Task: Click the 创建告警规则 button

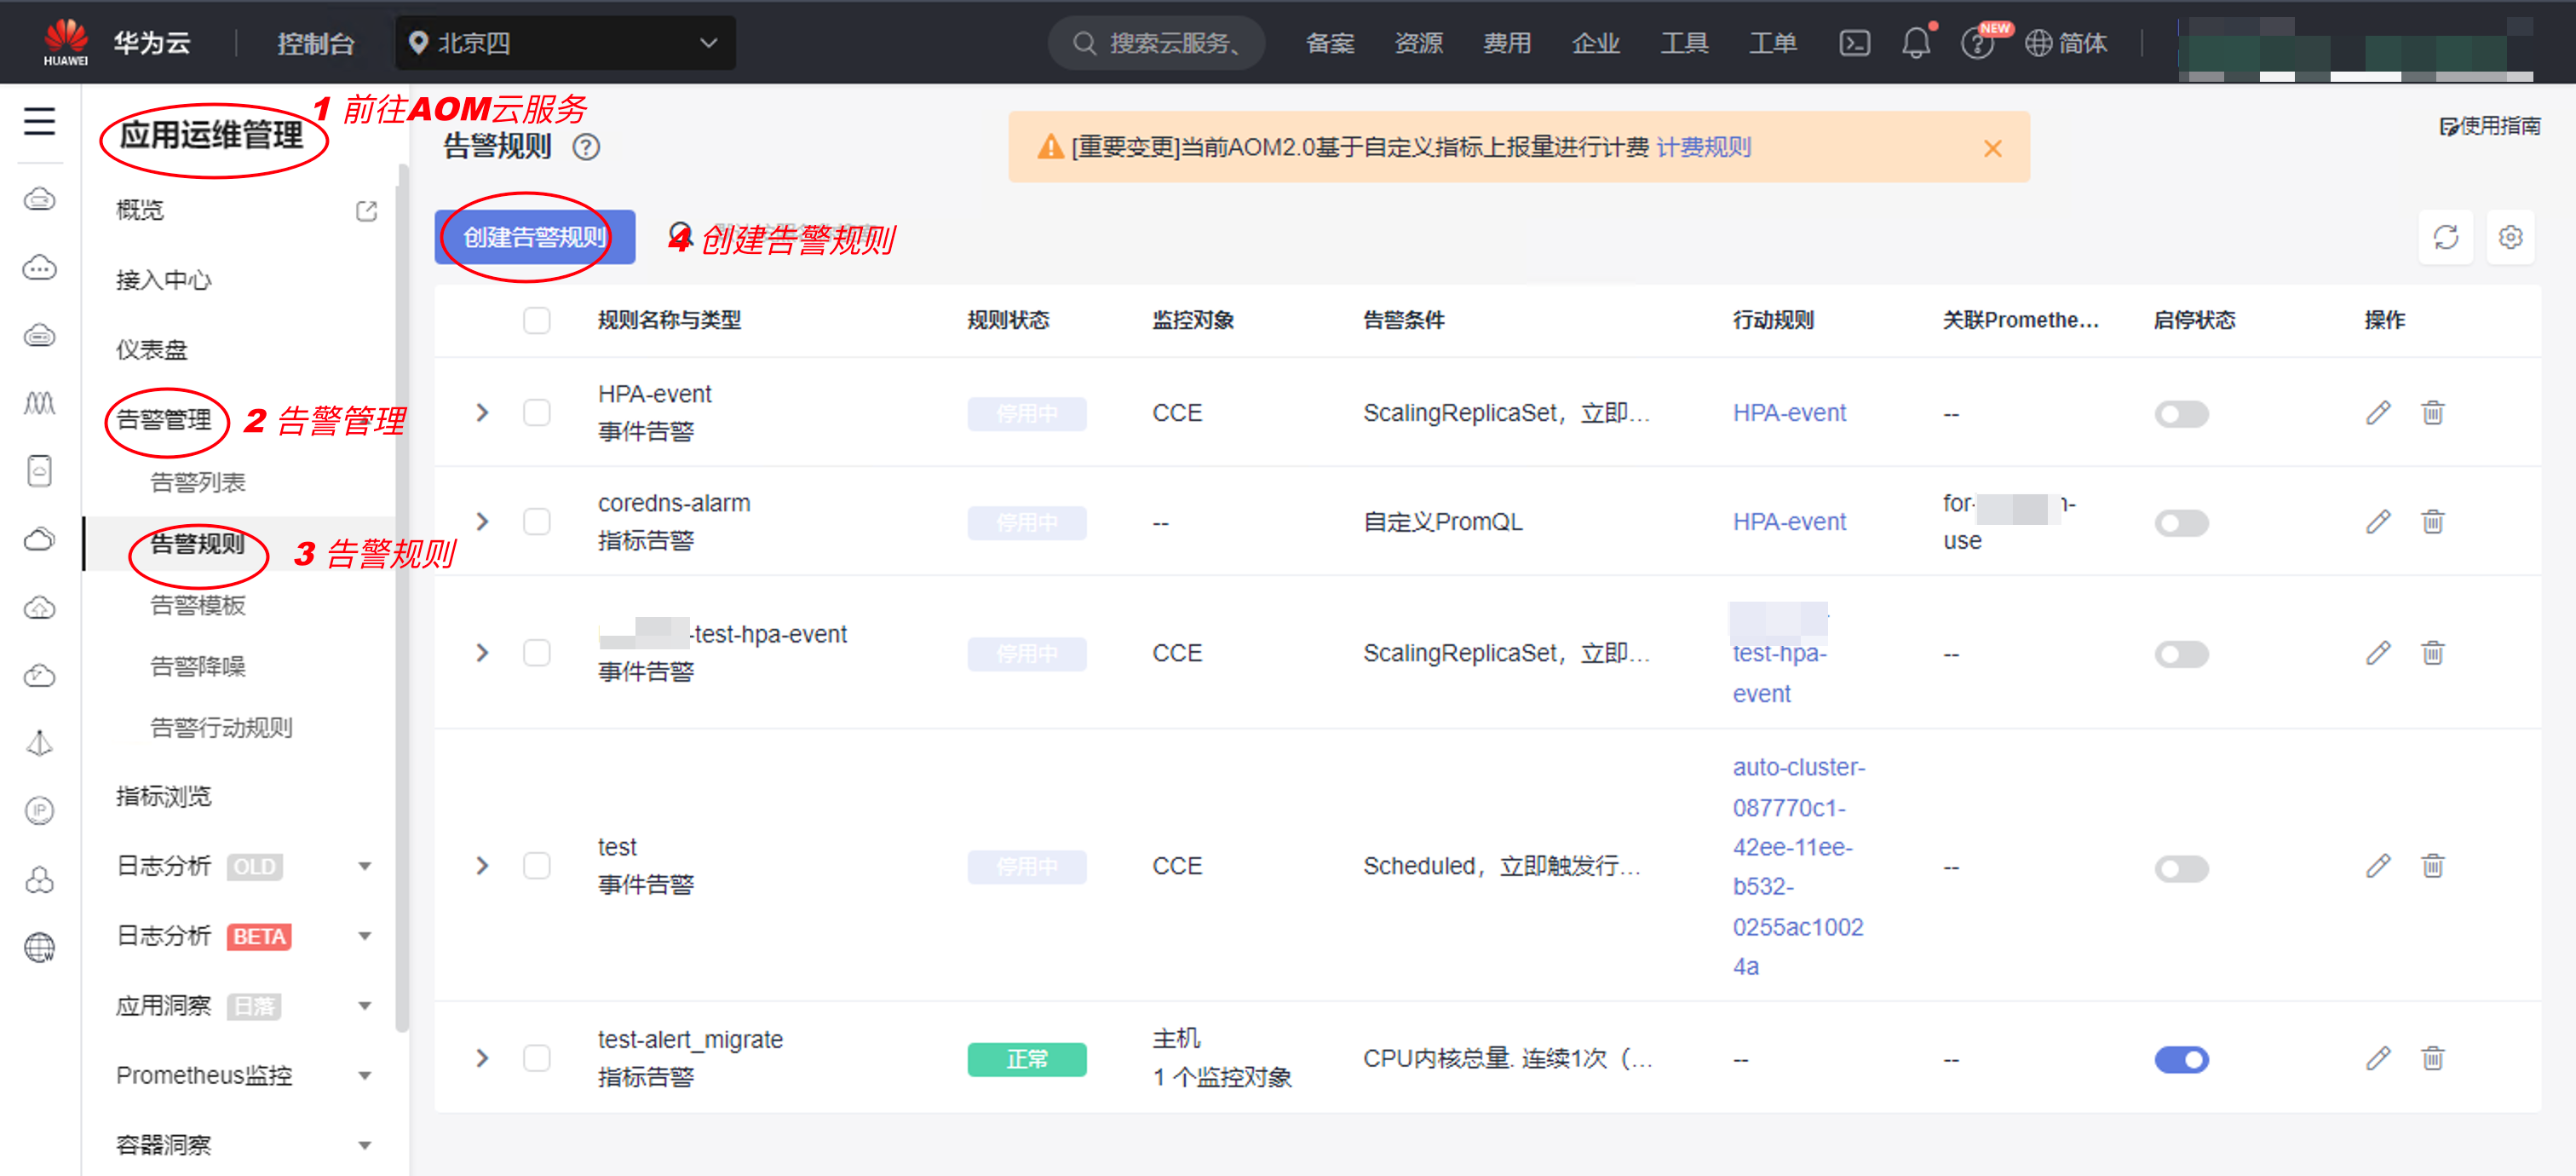Action: point(534,238)
